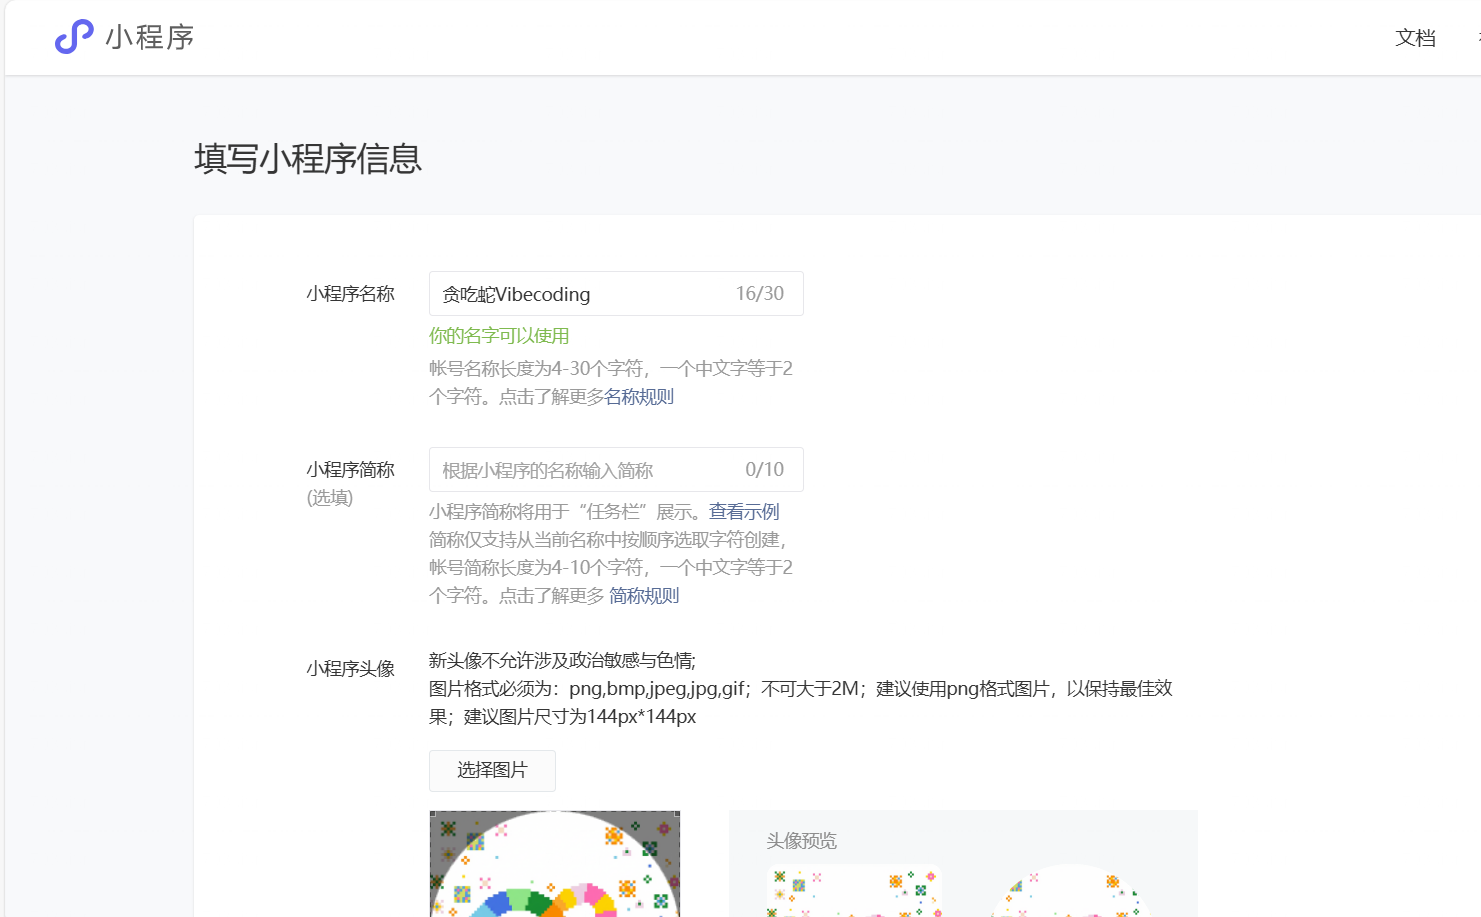This screenshot has height=917, width=1481.
Task: Click the avatar crop area image
Action: [555, 865]
